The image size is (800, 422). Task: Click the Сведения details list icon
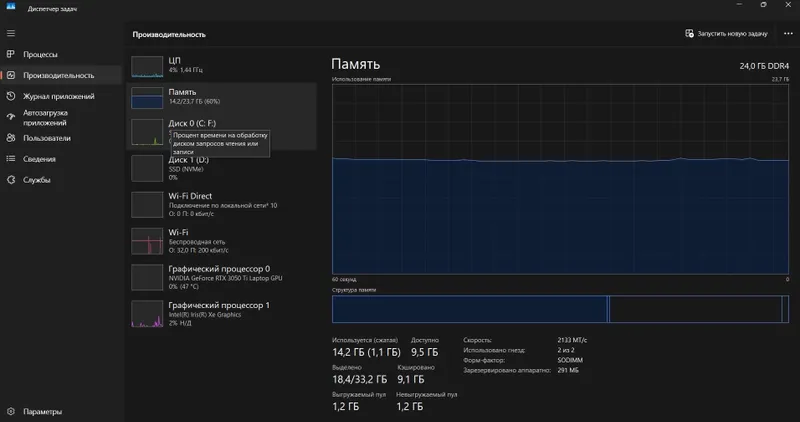coord(11,159)
